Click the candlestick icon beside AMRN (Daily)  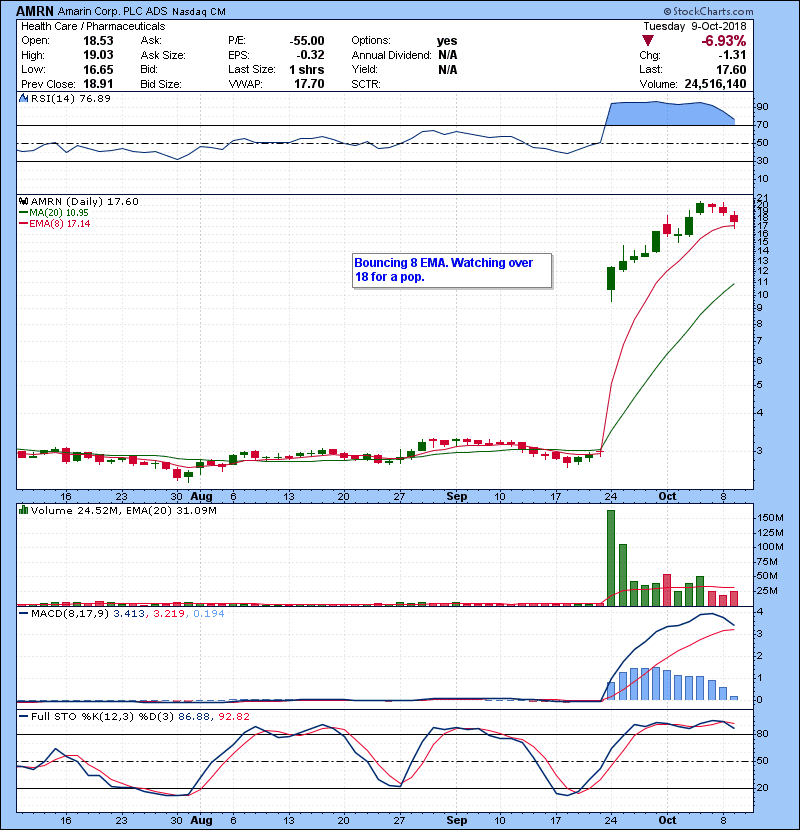23,201
